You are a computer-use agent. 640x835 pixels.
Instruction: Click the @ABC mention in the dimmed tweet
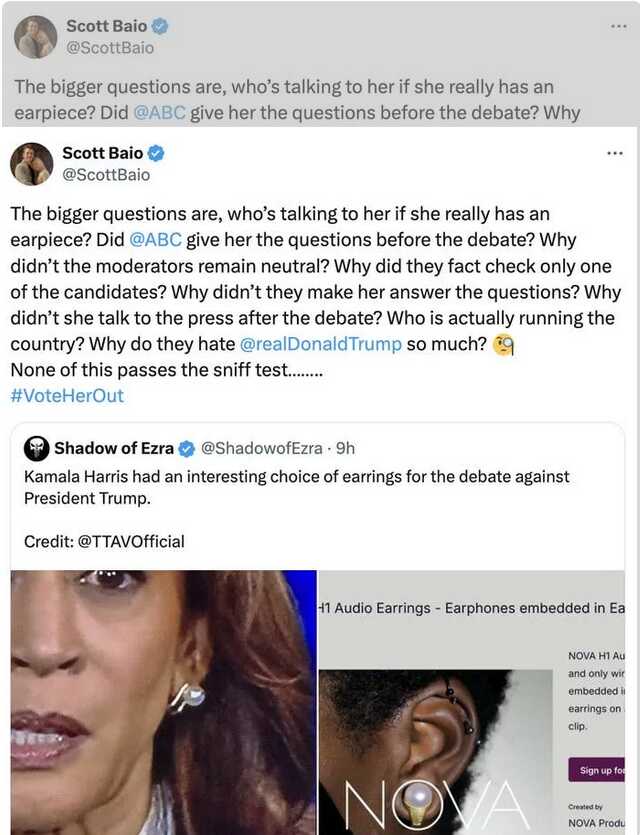click(159, 113)
